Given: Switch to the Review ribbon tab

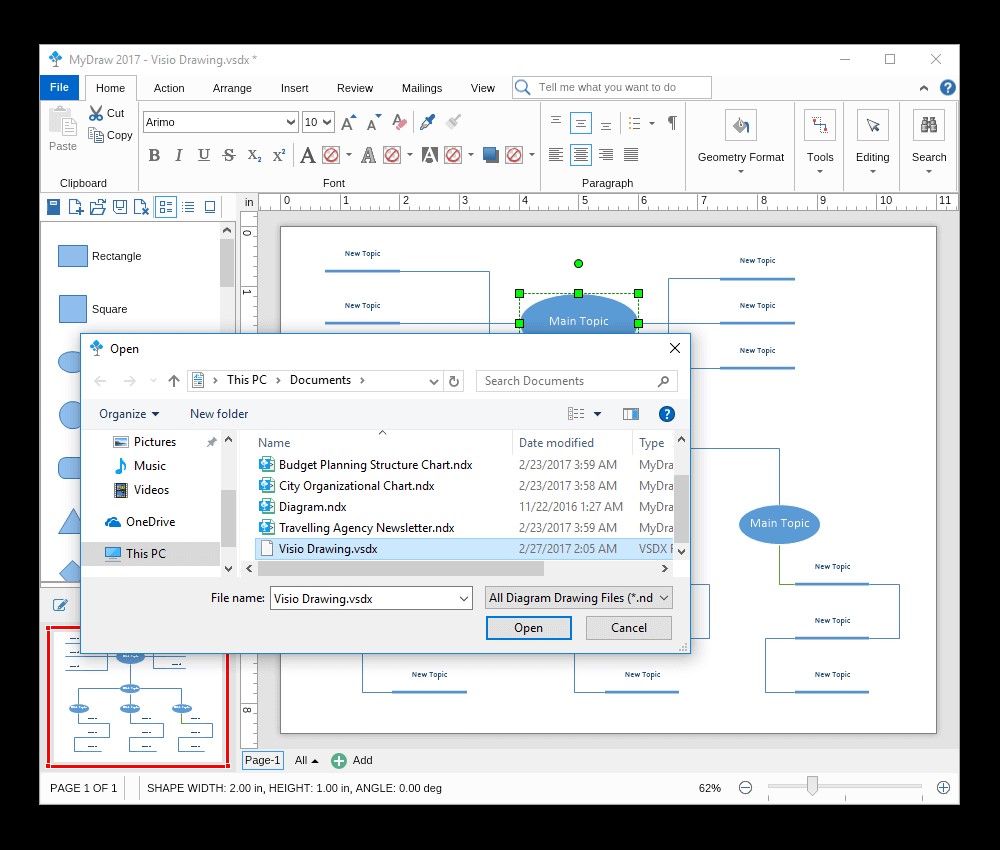Looking at the screenshot, I should (x=355, y=88).
